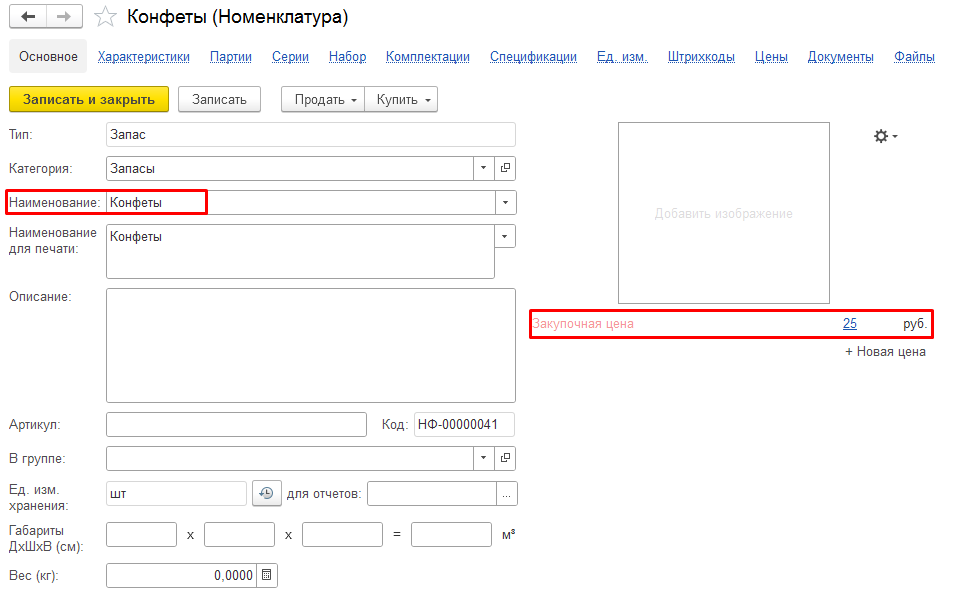This screenshot has height=600, width=954.
Task: Click the Записать button
Action: [219, 99]
